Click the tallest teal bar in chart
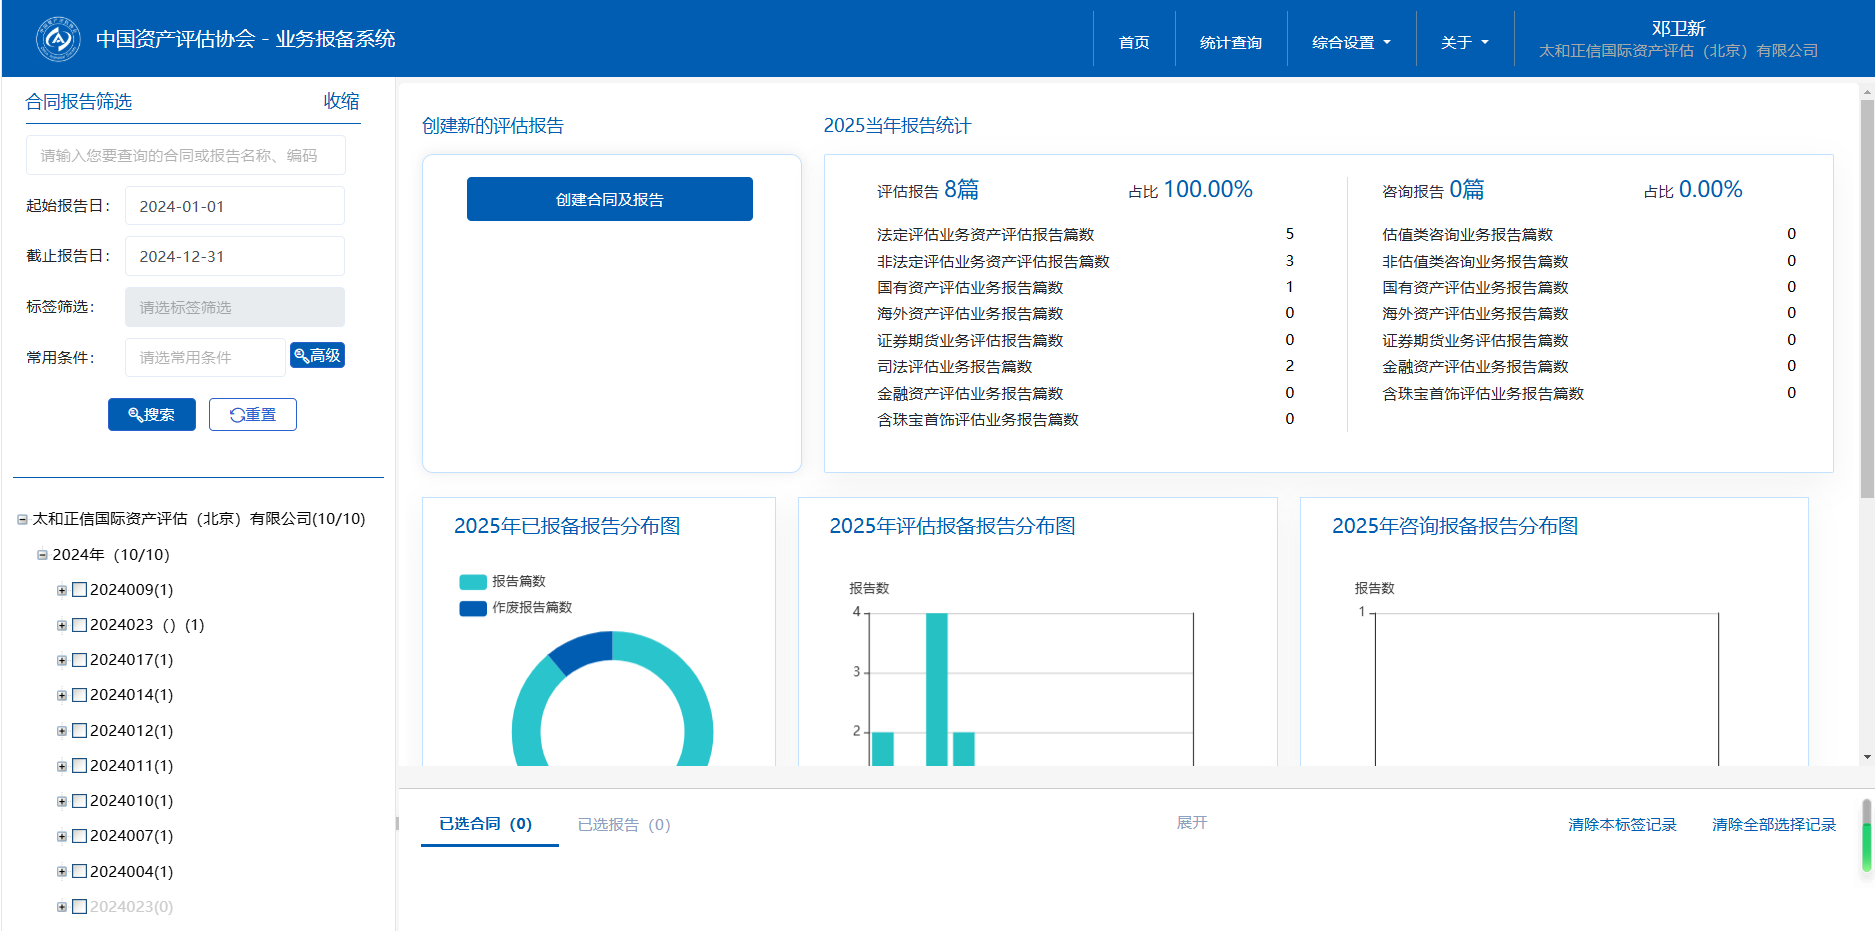This screenshot has height=931, width=1875. click(936, 688)
